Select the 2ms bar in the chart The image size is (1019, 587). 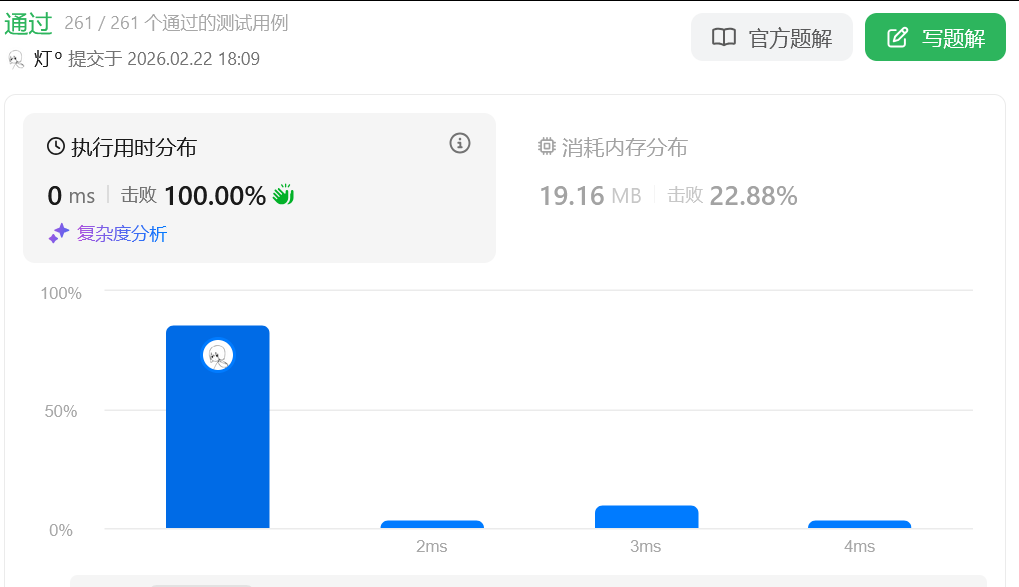[432, 524]
